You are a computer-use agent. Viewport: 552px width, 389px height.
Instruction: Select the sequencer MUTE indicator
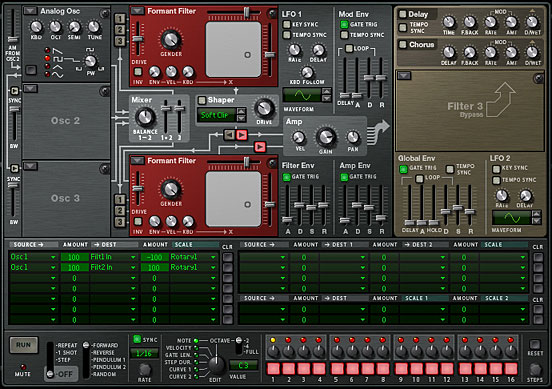[x=23, y=367]
